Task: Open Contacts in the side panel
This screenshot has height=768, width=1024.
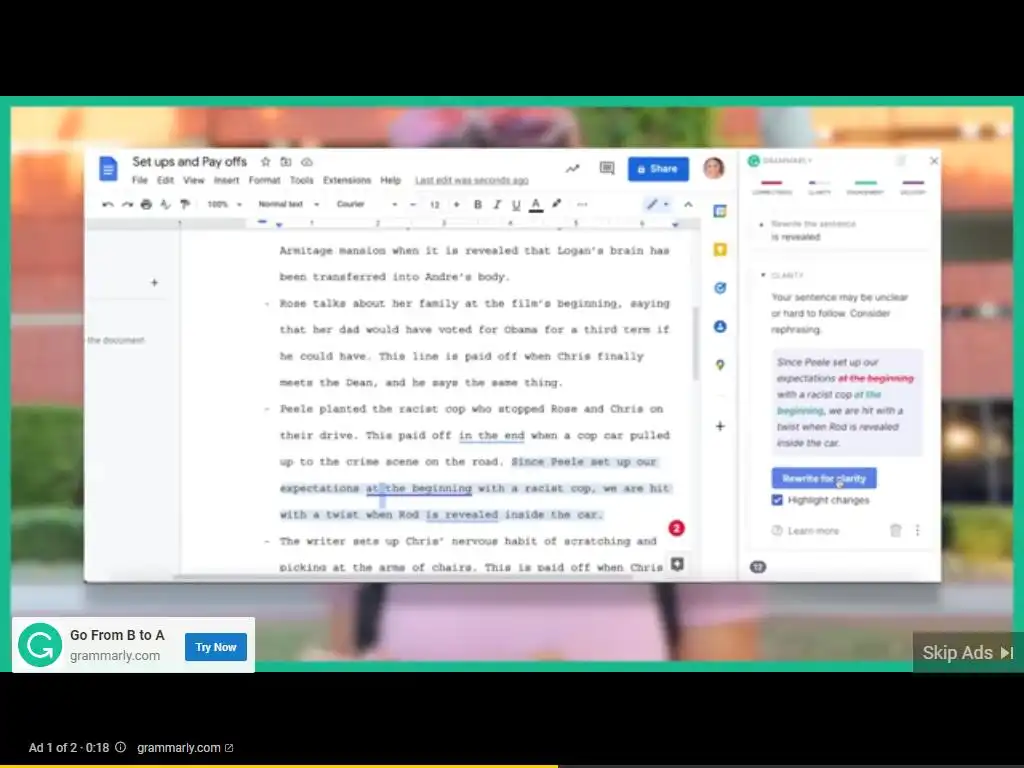Action: [720, 327]
